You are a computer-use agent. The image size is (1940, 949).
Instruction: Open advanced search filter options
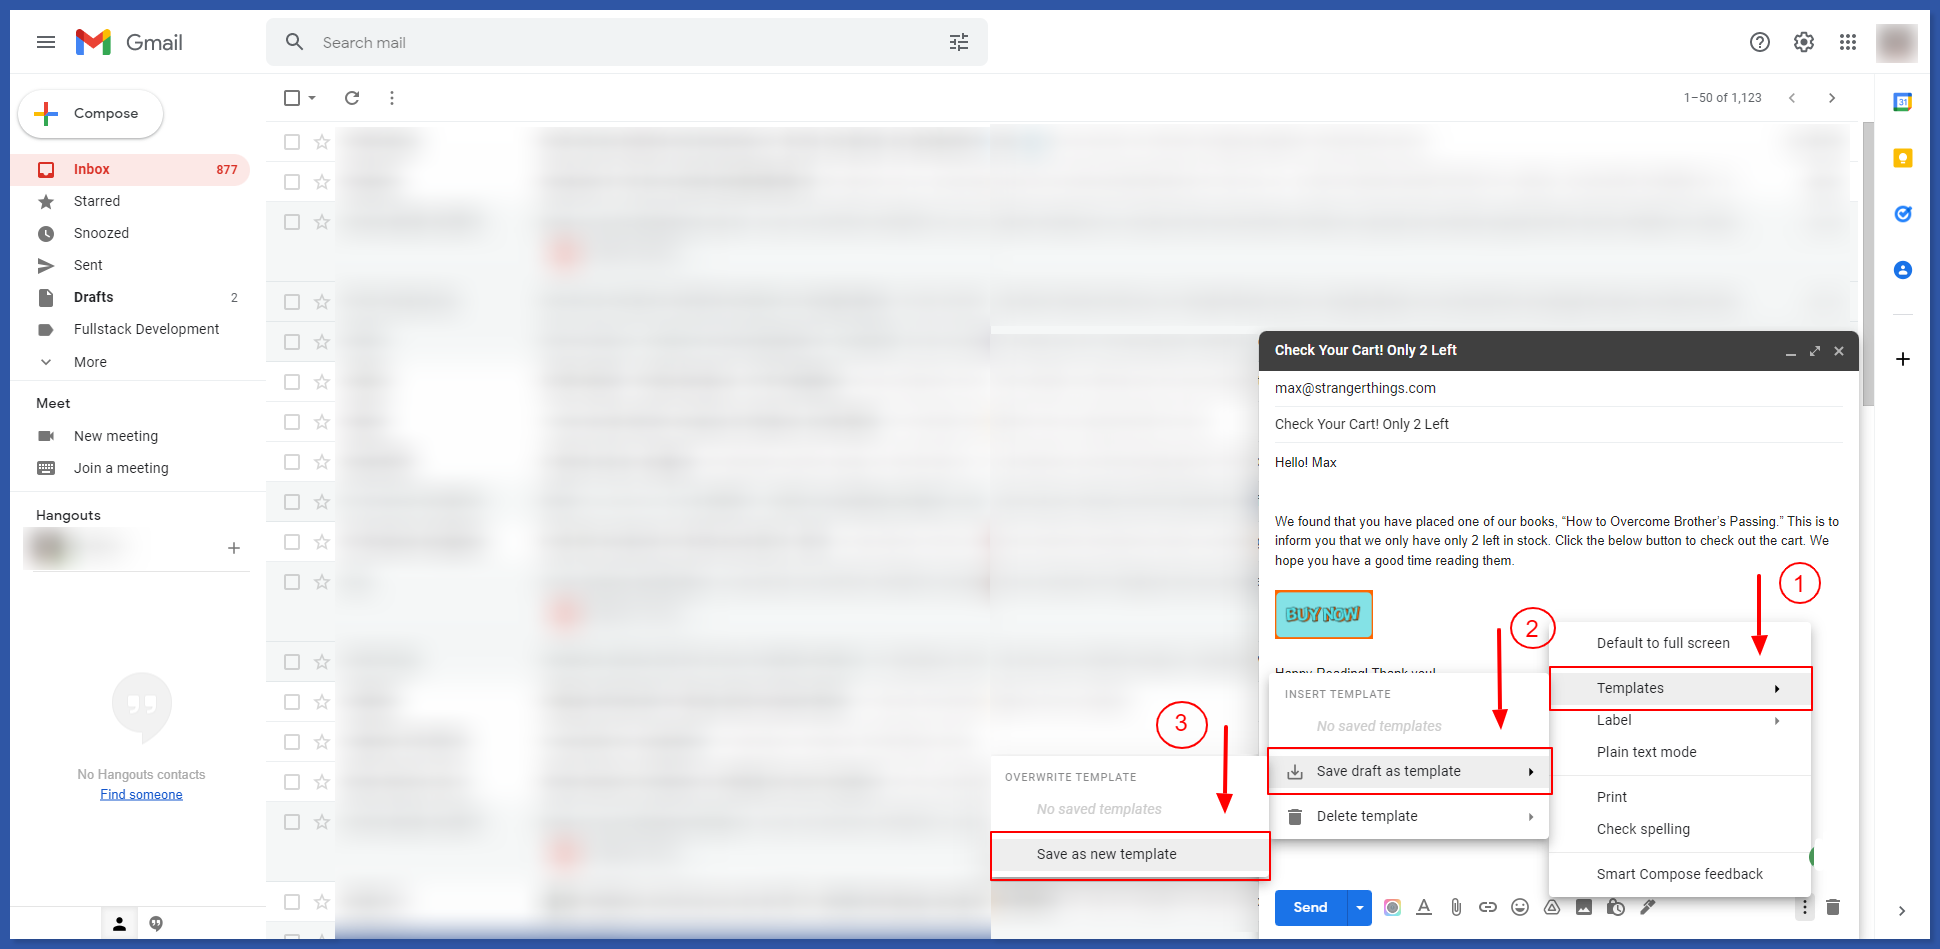coord(958,42)
